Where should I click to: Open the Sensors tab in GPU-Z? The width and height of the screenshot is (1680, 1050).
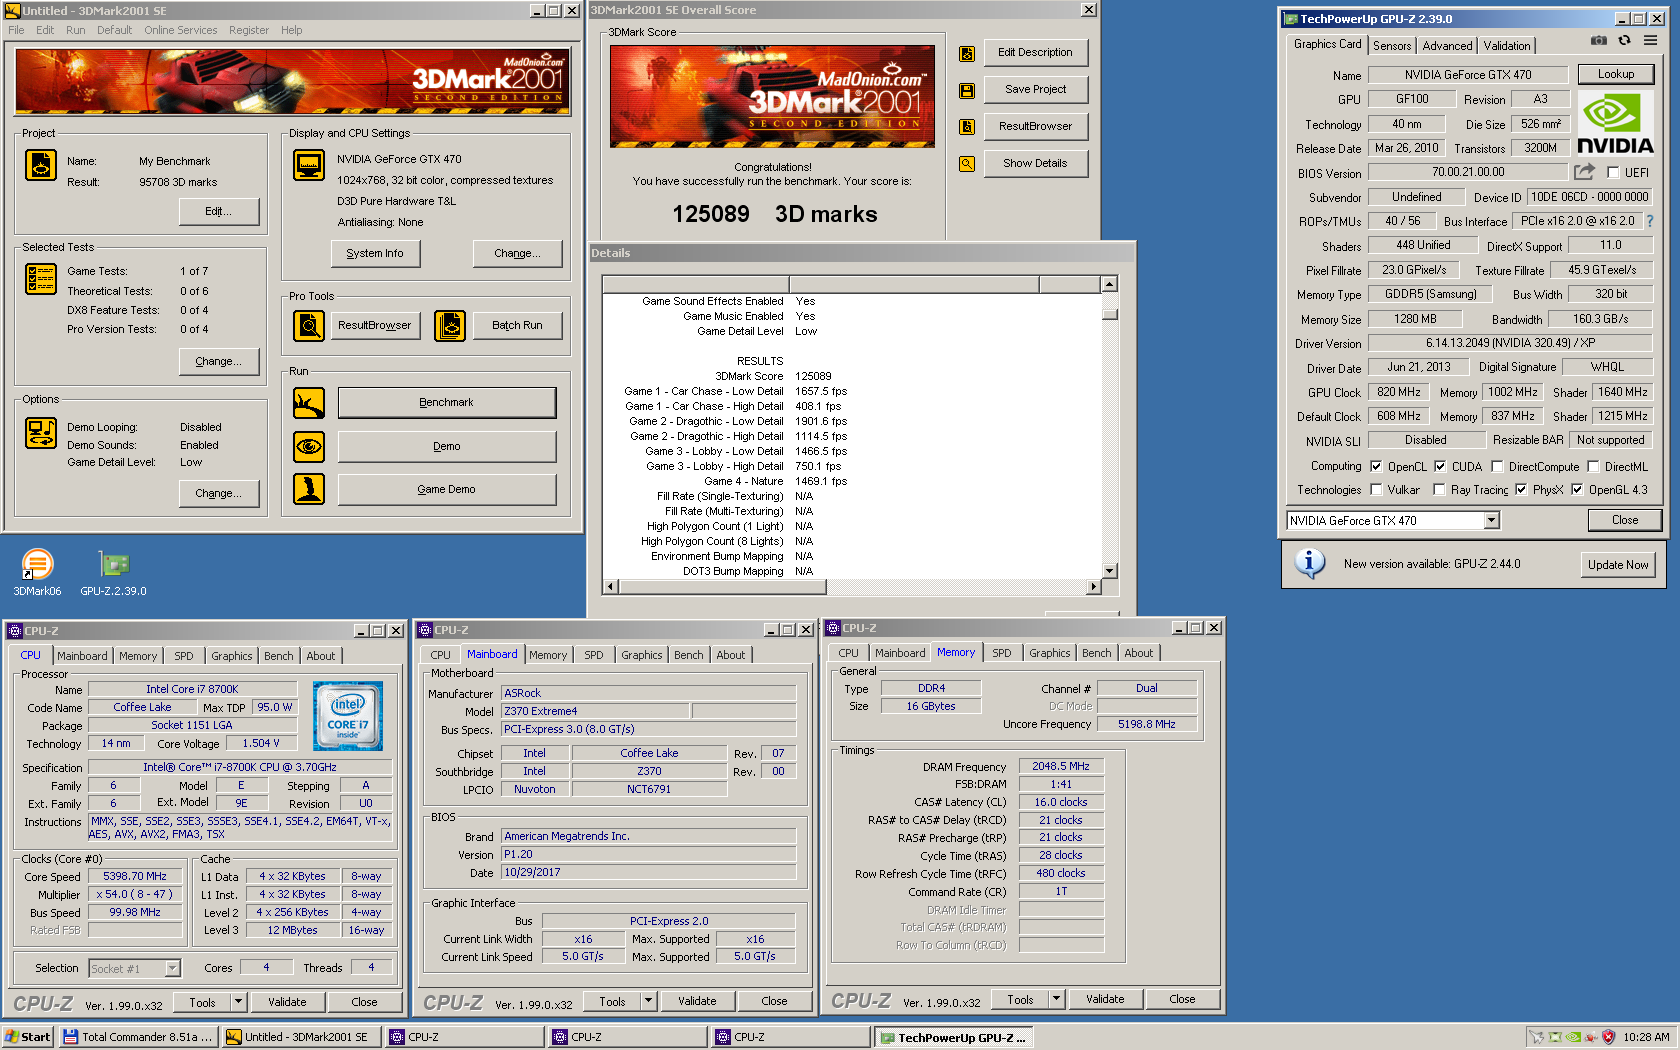(1392, 45)
